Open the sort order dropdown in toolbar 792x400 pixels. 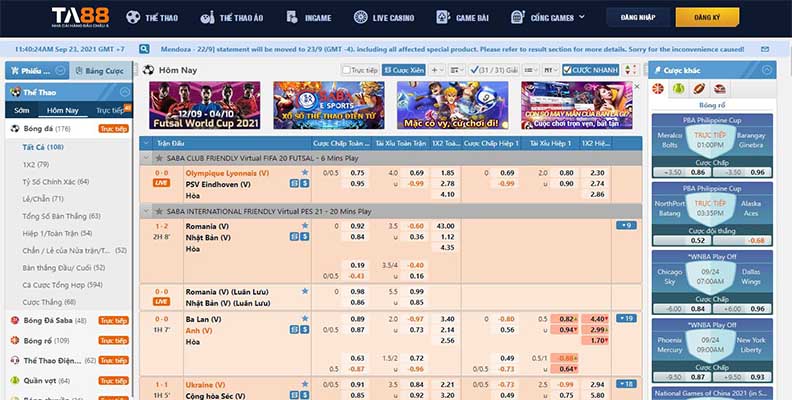(456, 70)
